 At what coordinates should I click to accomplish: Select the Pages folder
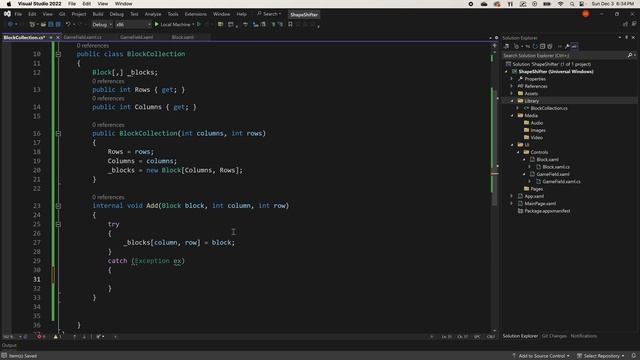coord(536,189)
